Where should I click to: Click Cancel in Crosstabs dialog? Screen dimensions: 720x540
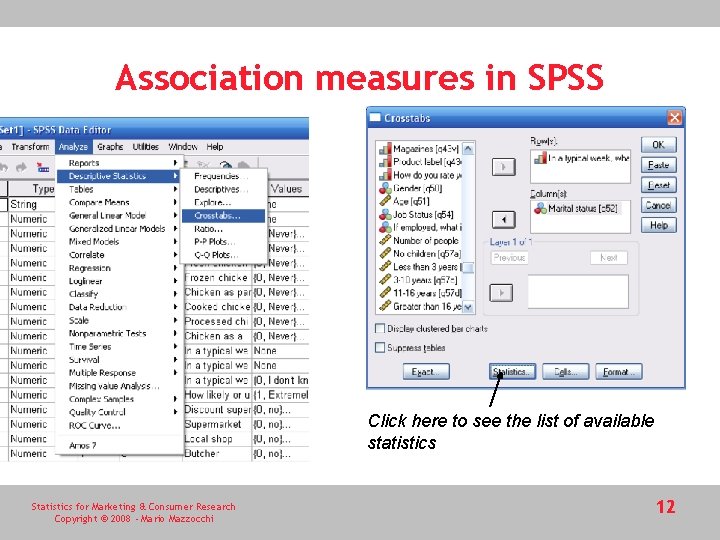coord(658,205)
